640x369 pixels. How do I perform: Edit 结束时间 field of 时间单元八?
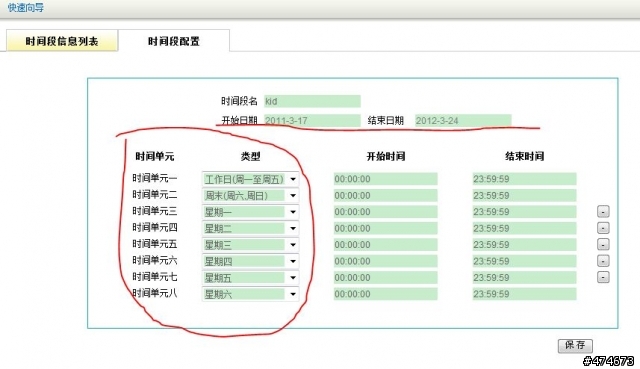tap(524, 294)
